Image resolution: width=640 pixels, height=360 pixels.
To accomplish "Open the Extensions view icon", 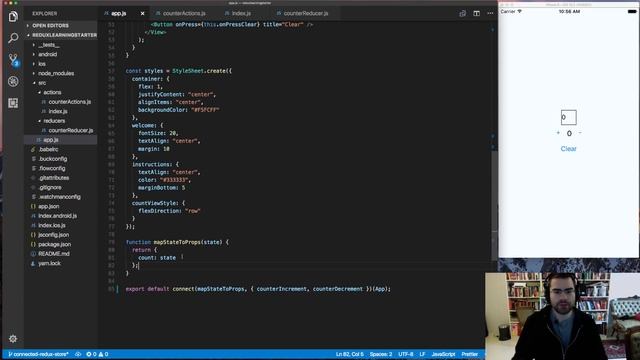I will (x=13, y=103).
